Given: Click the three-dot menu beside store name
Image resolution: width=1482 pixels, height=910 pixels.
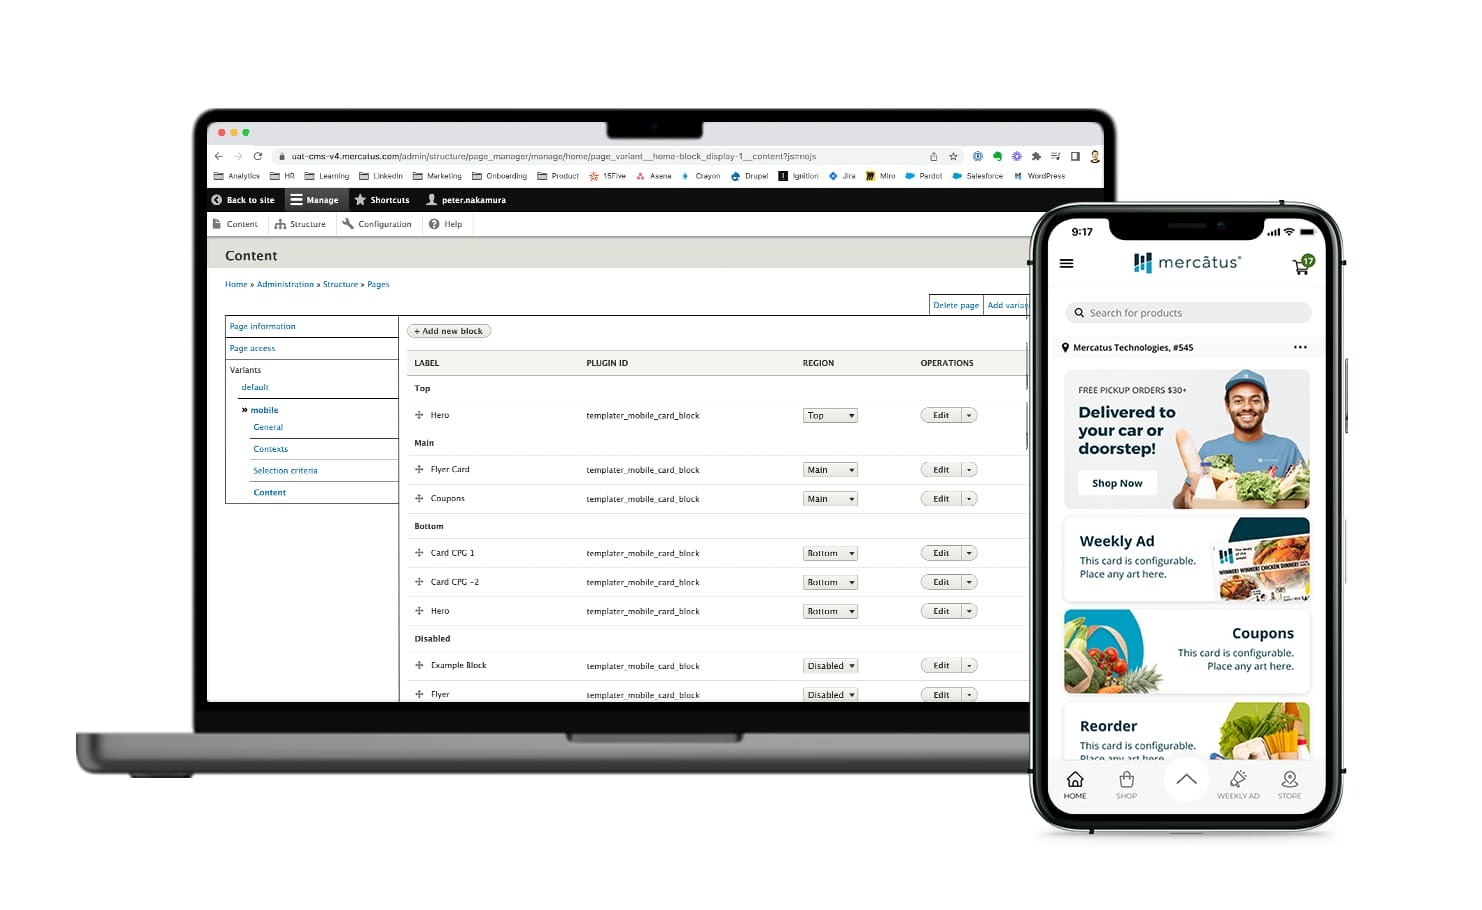Looking at the screenshot, I should pyautogui.click(x=1300, y=348).
